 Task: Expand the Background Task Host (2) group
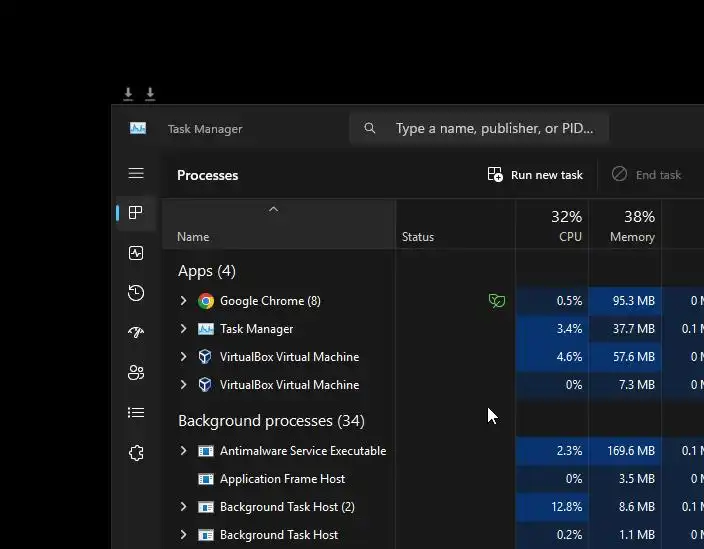[x=183, y=506]
